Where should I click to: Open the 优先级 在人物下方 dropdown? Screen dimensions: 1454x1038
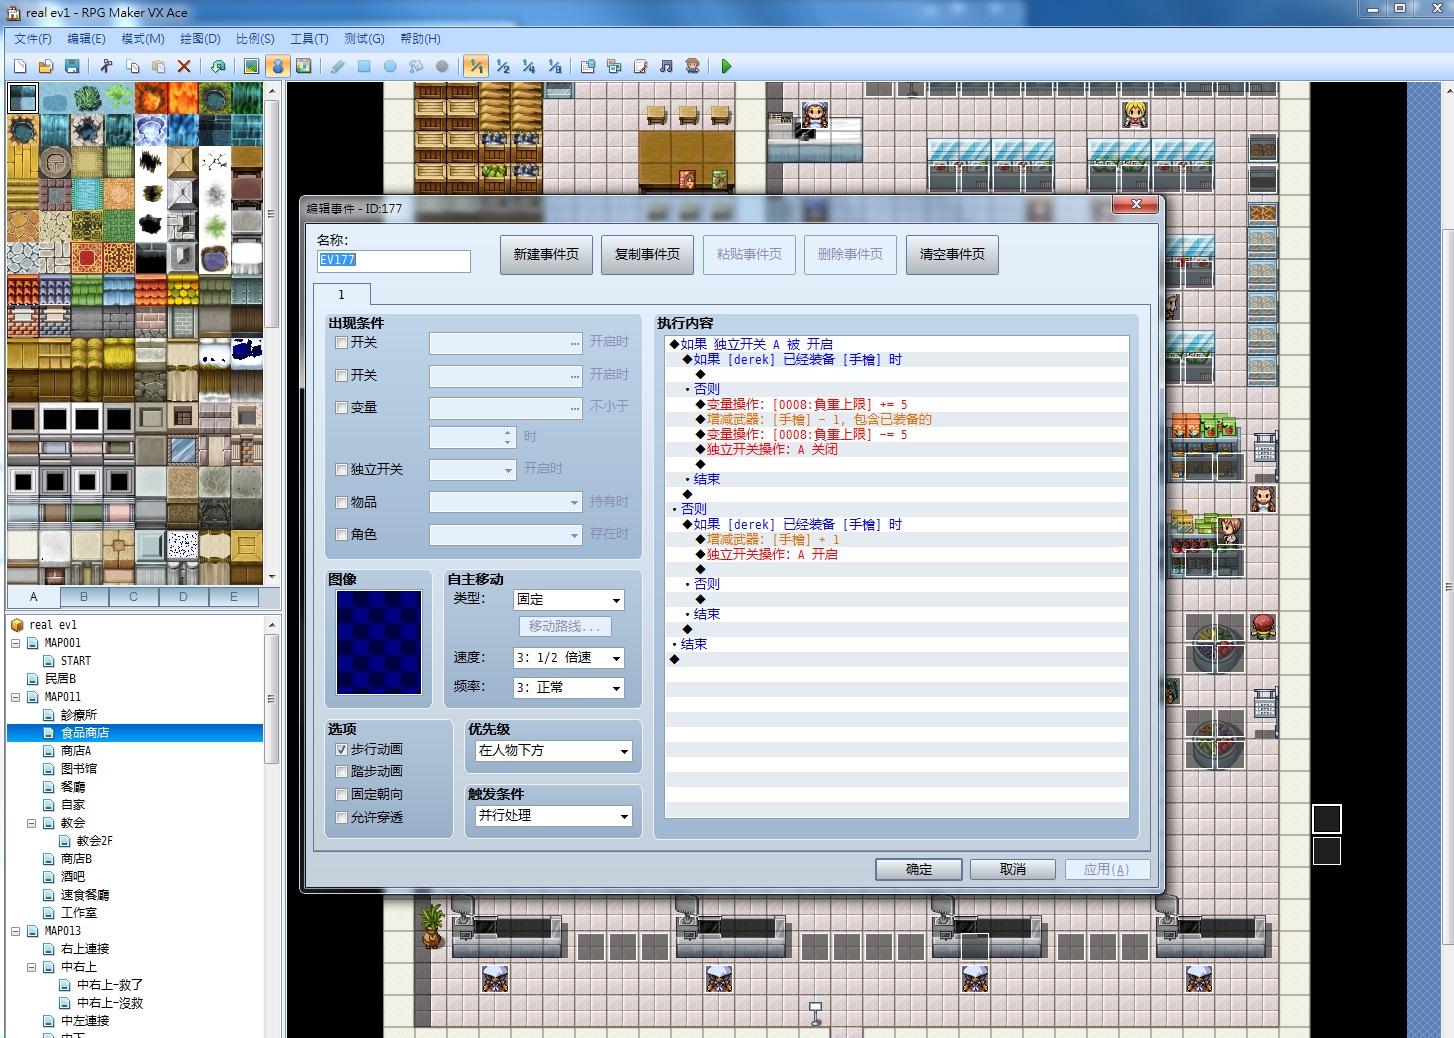pos(553,751)
